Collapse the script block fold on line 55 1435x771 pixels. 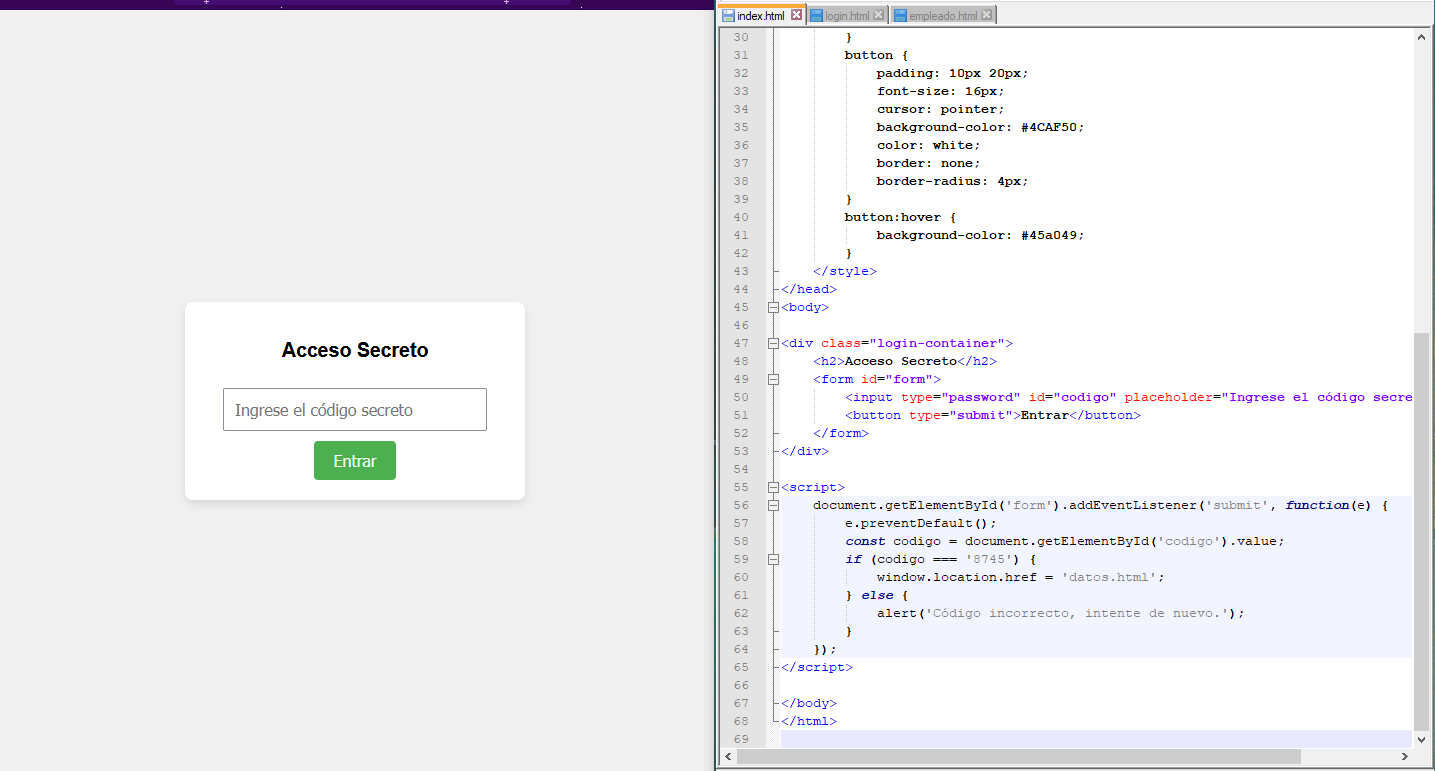pos(773,487)
